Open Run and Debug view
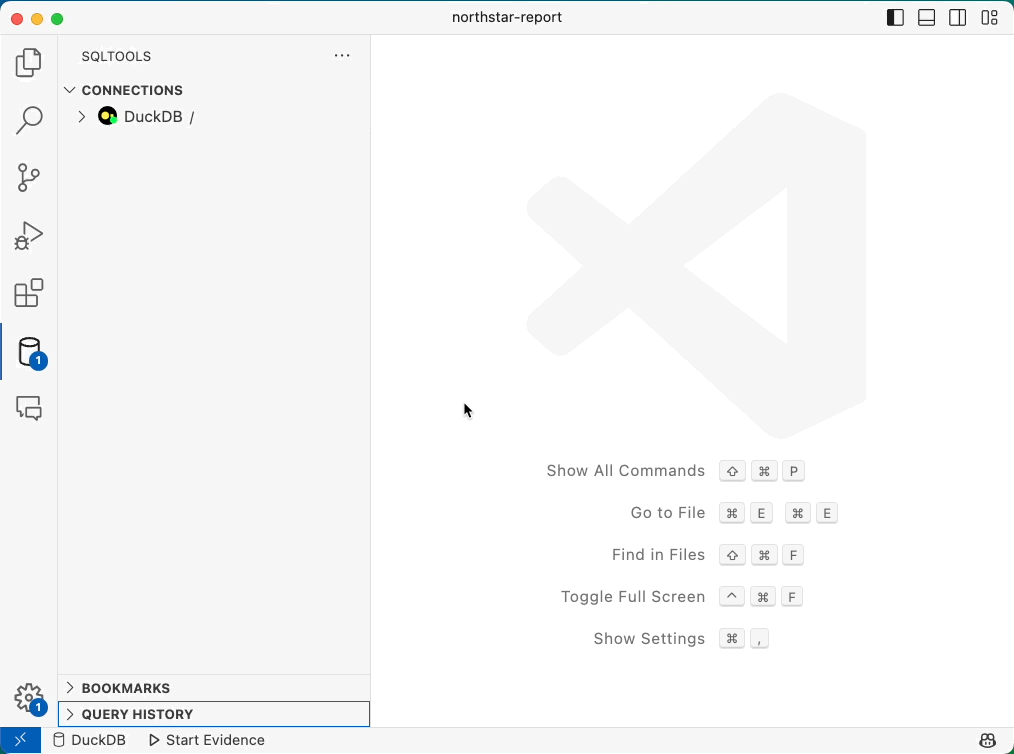Image resolution: width=1014 pixels, height=754 pixels. tap(29, 236)
